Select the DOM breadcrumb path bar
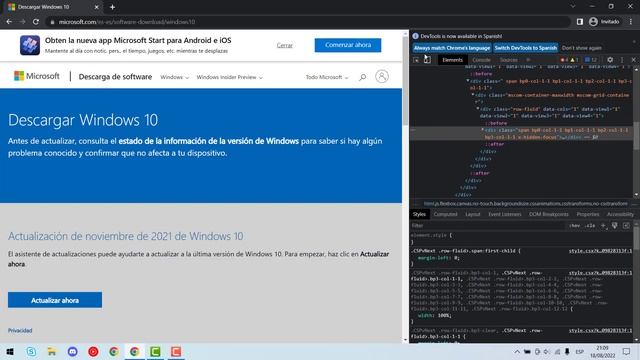The image size is (640, 360). point(525,204)
